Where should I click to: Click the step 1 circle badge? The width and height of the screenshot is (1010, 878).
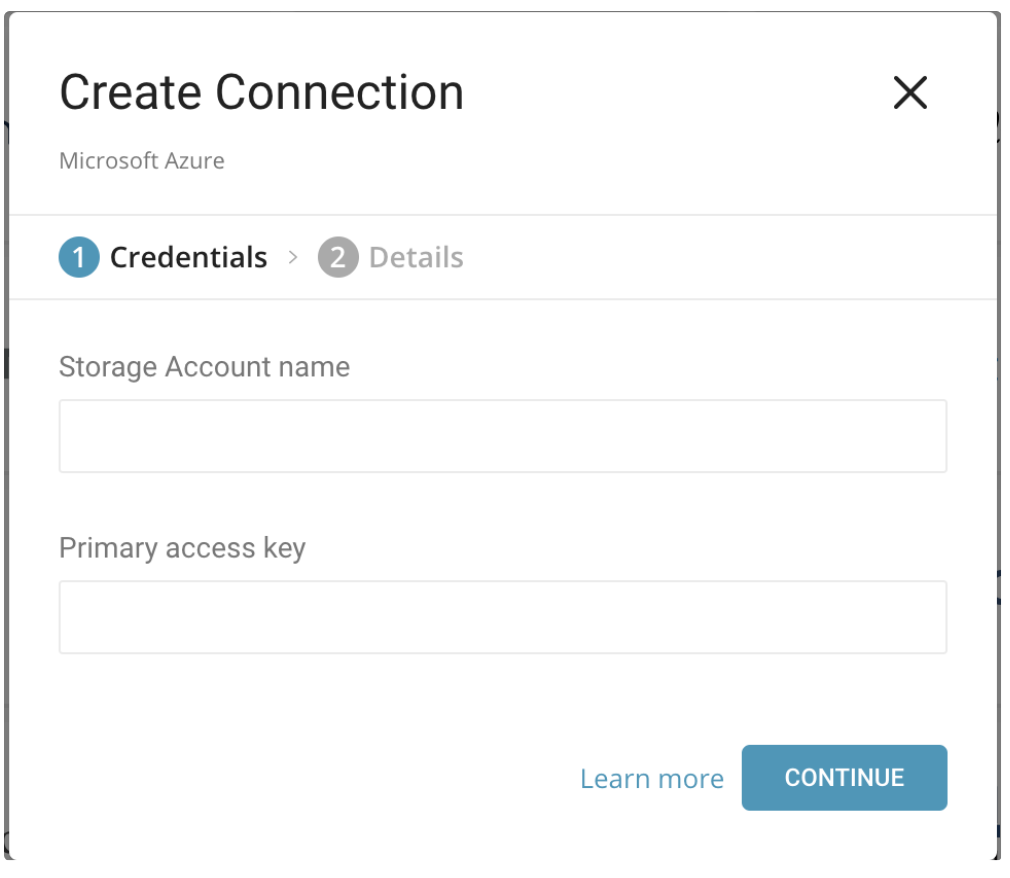79,258
